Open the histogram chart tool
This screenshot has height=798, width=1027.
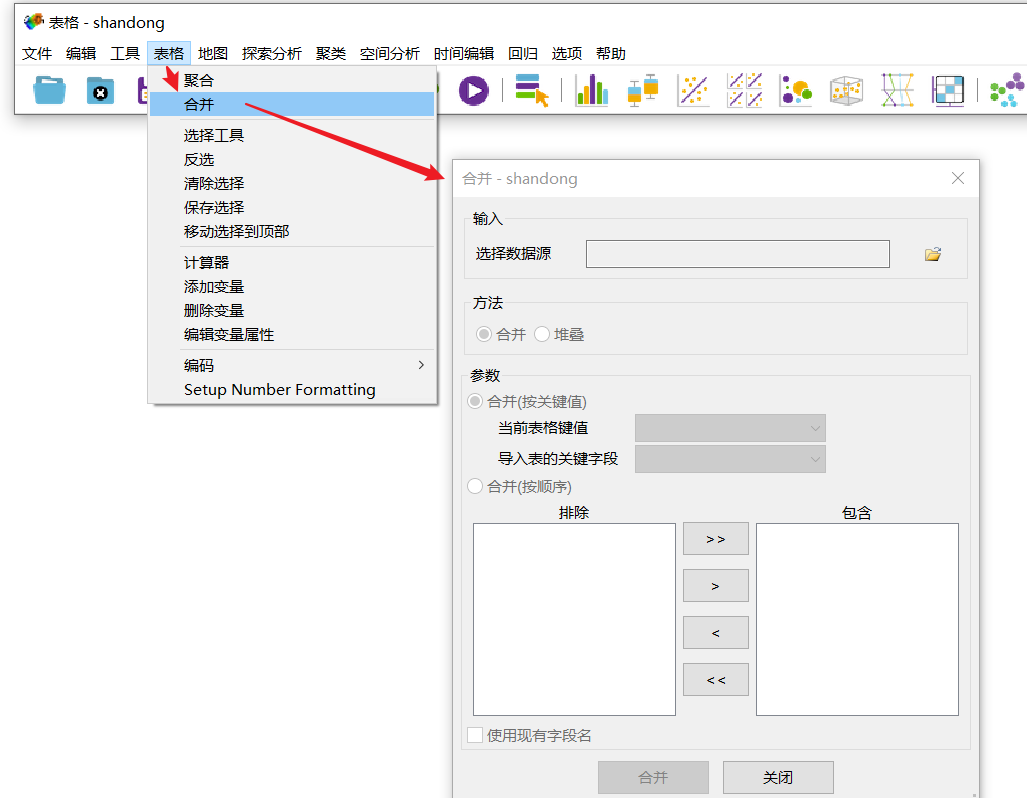[x=592, y=90]
